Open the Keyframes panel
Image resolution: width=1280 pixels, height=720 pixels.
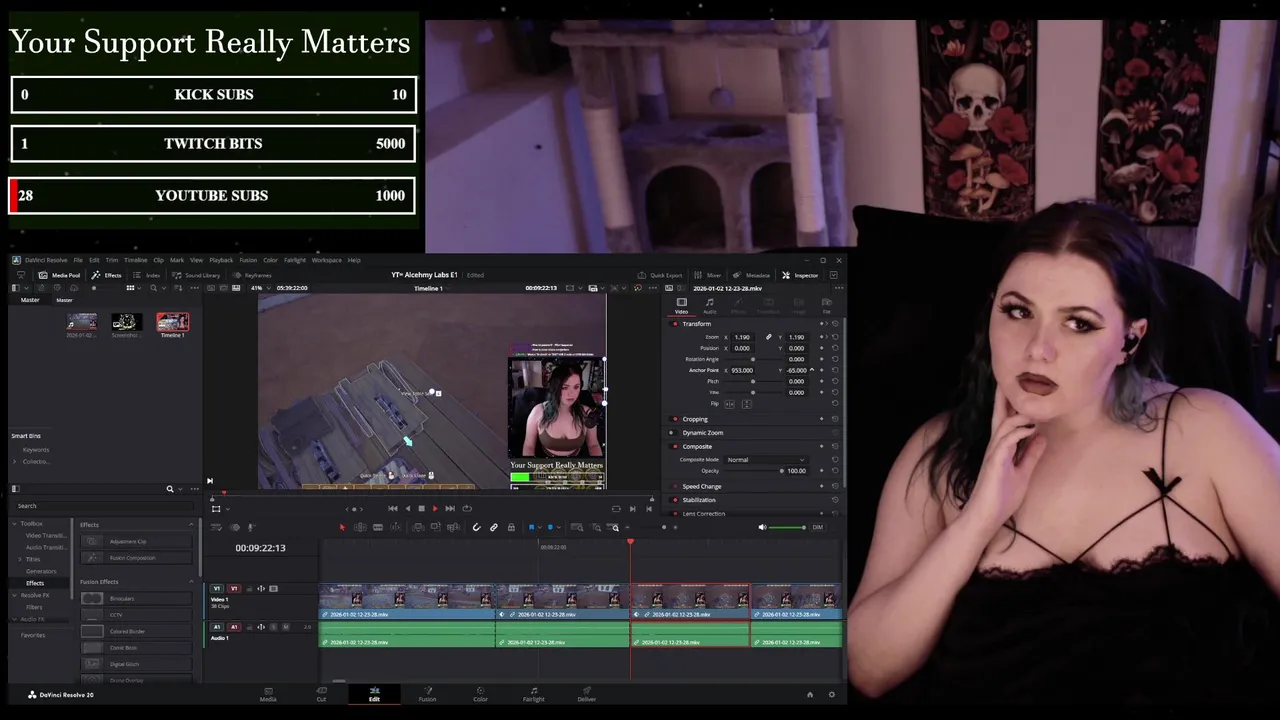(x=252, y=275)
